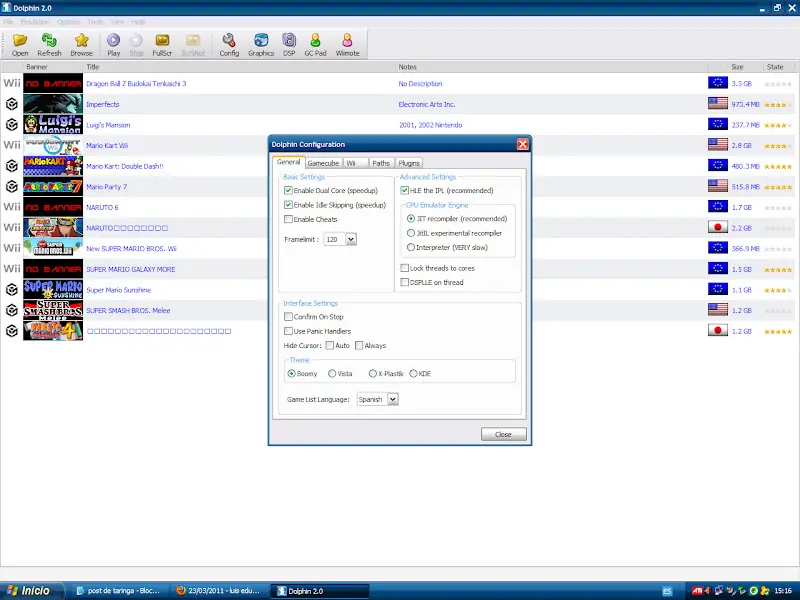The height and width of the screenshot is (600, 800).
Task: Click GameCube icon beside Imperfects
Action: [x=12, y=104]
